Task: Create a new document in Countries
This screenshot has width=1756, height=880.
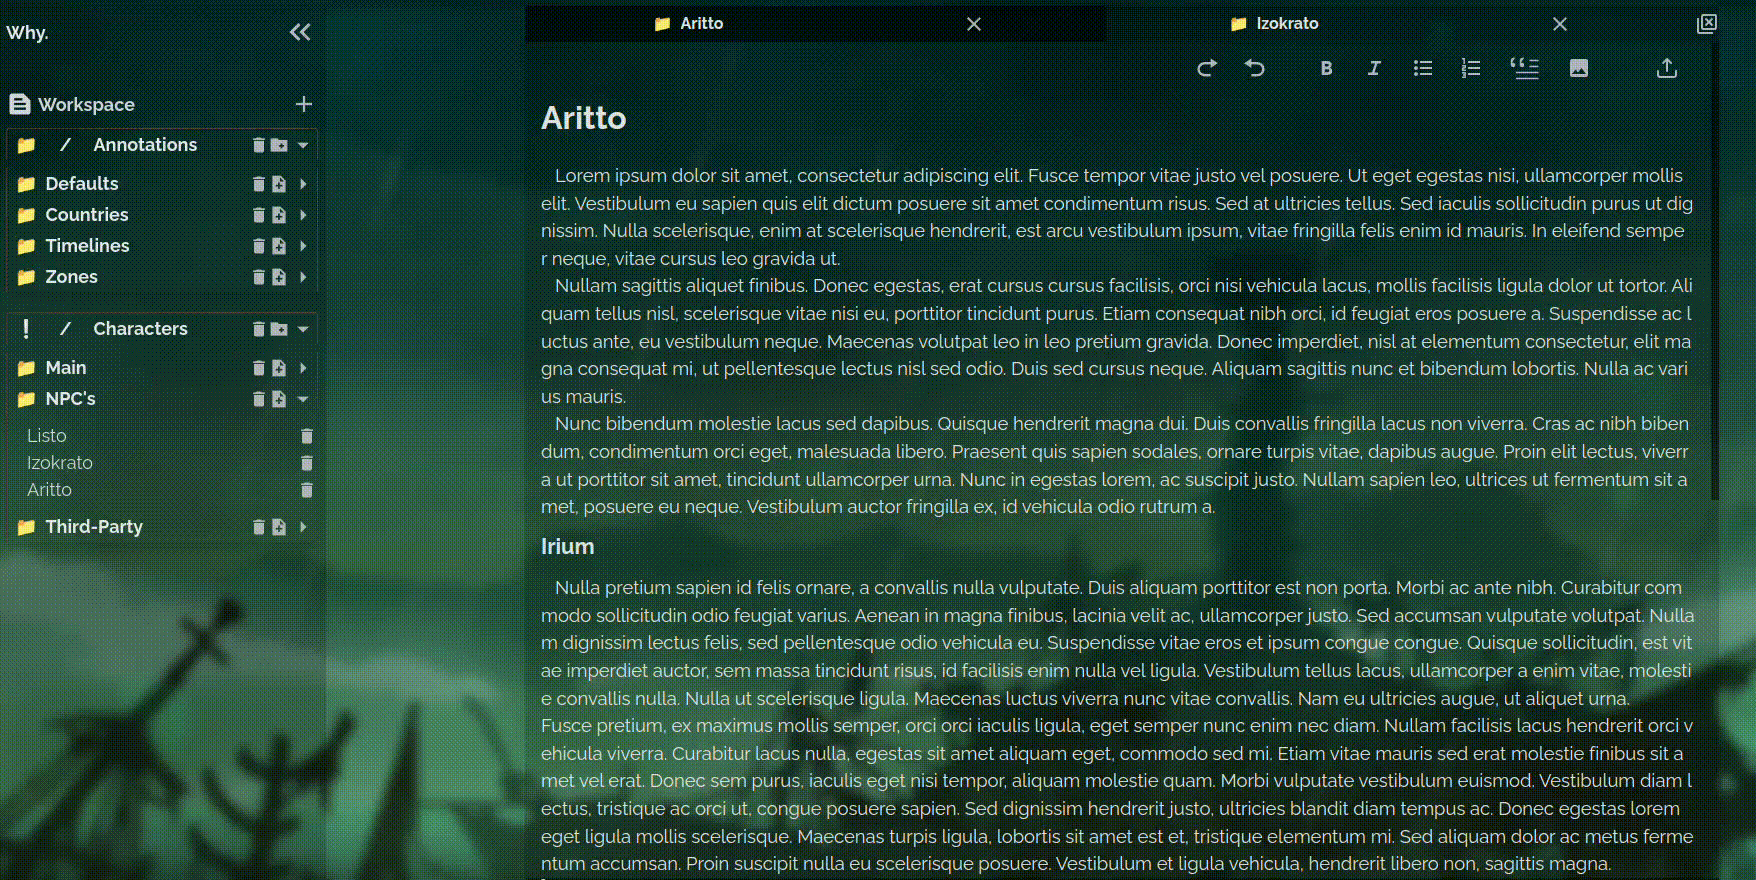Action: point(279,215)
